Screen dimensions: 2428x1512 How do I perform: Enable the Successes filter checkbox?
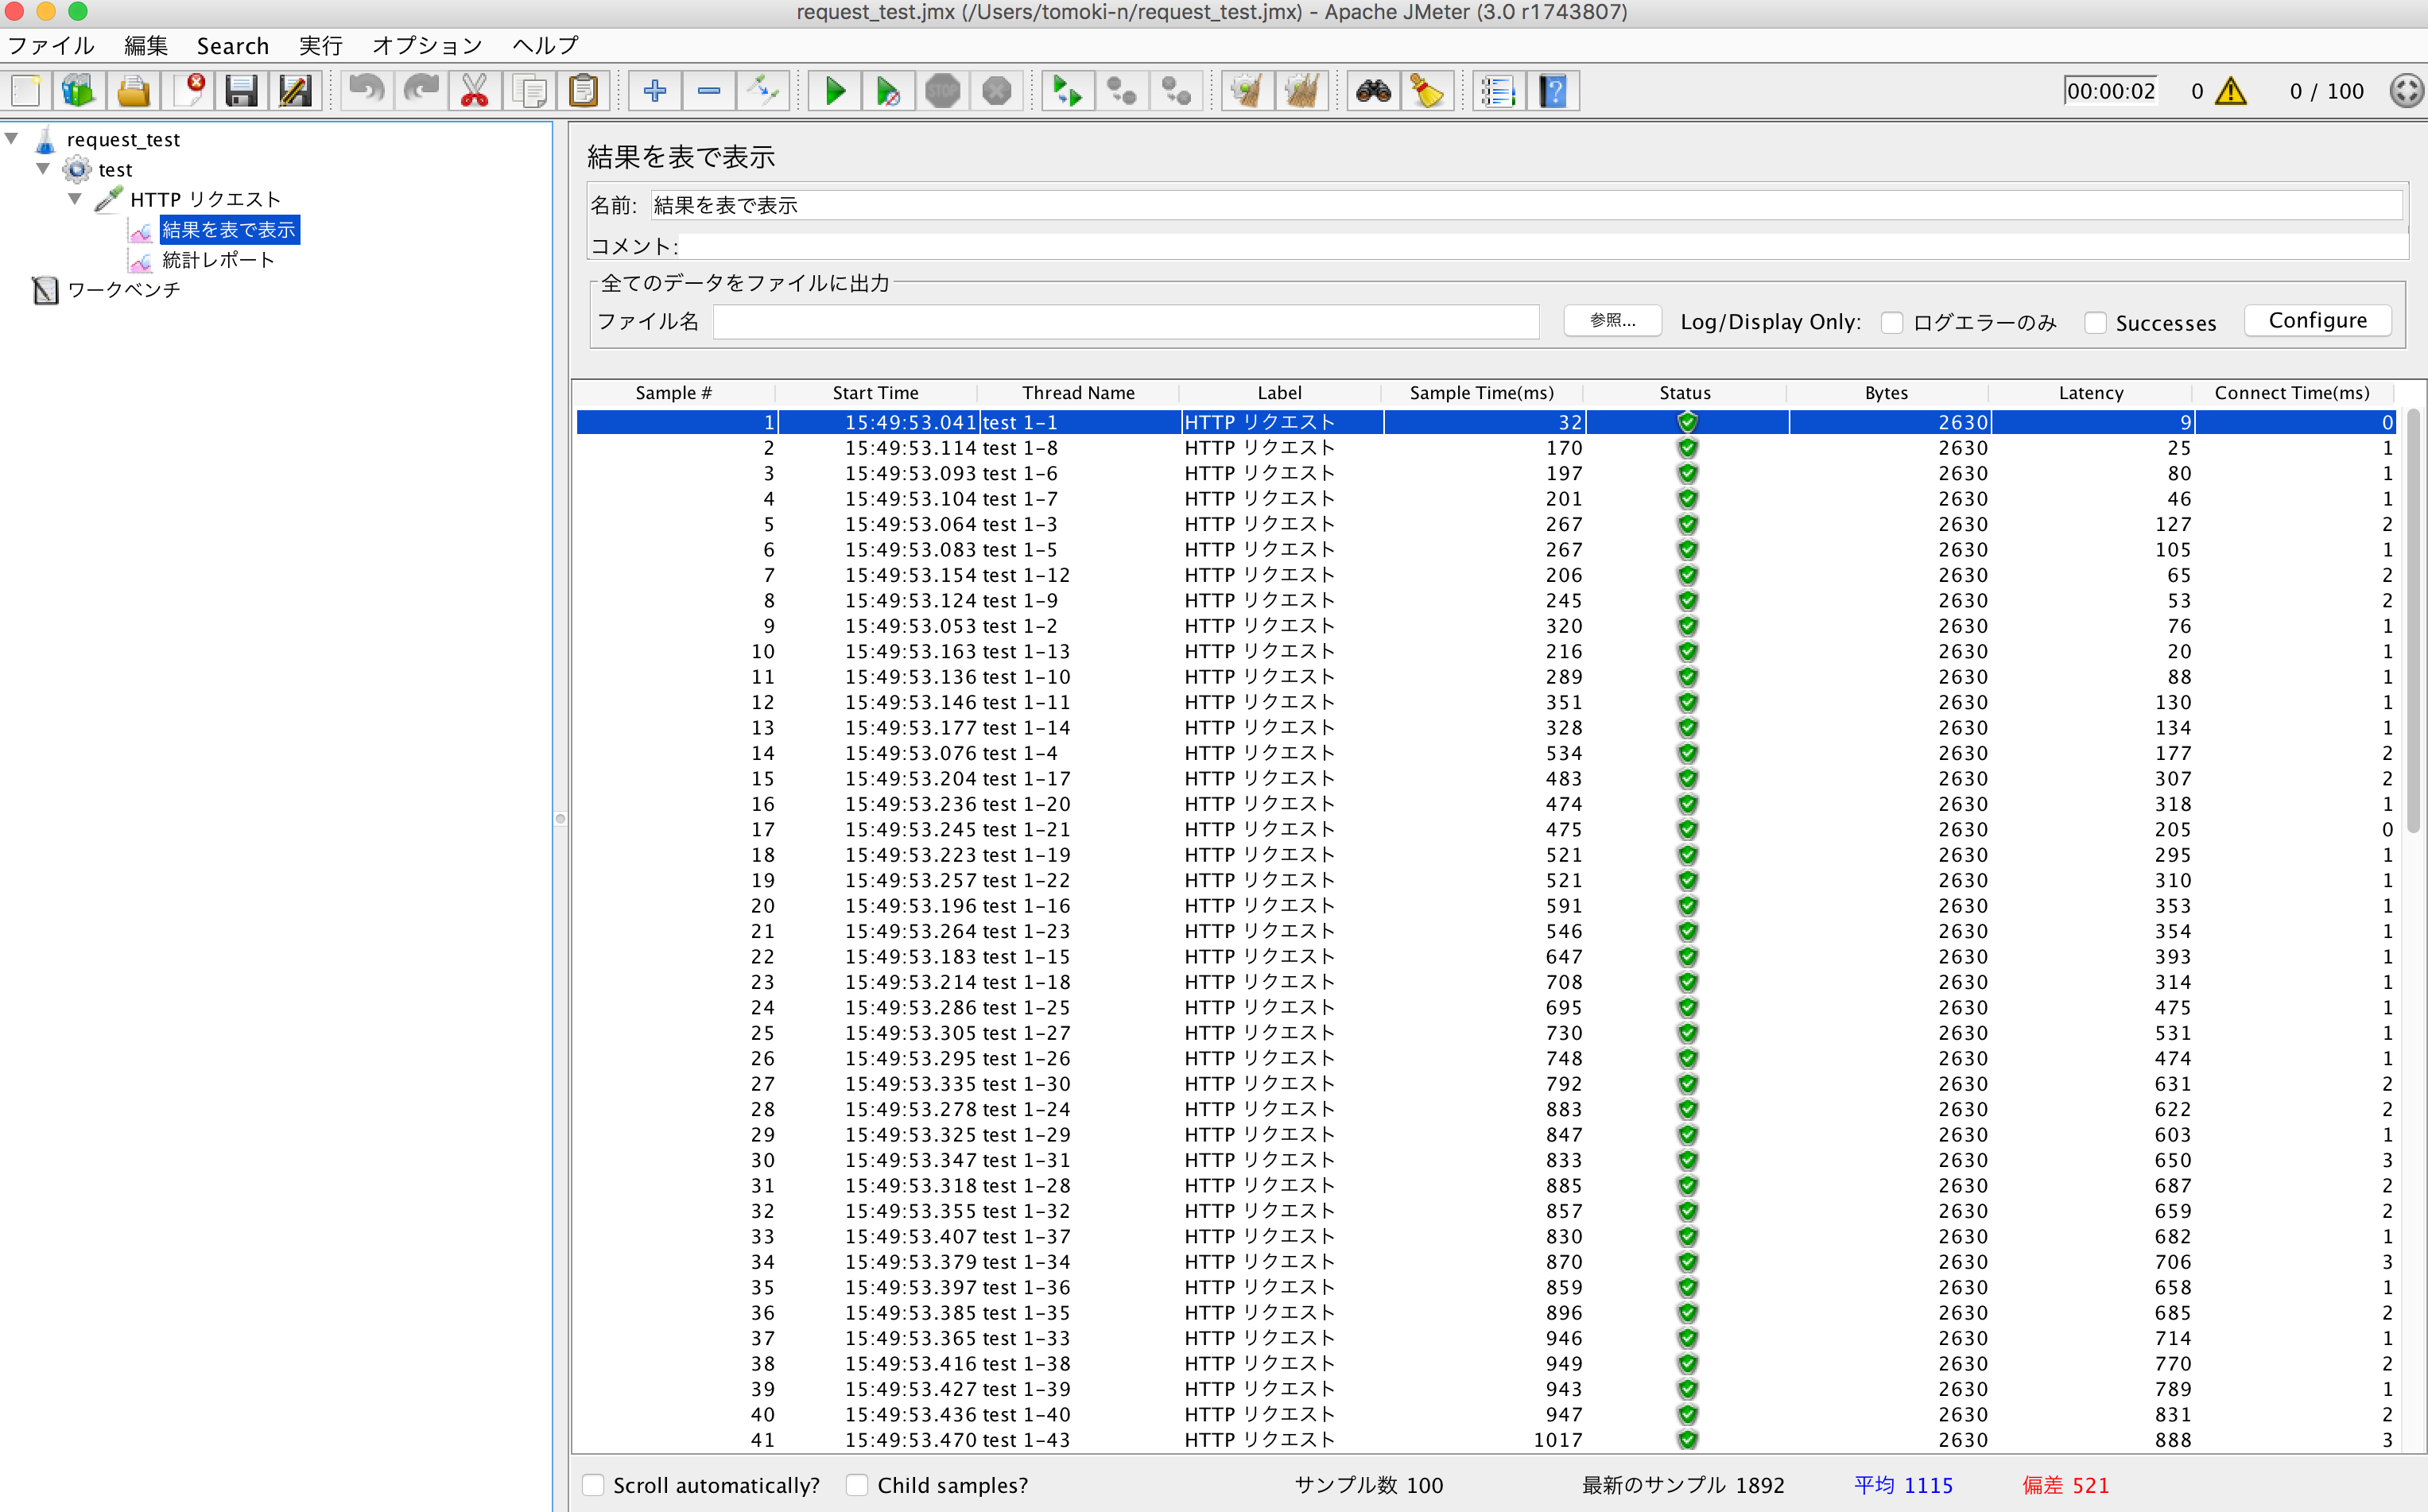click(2096, 322)
